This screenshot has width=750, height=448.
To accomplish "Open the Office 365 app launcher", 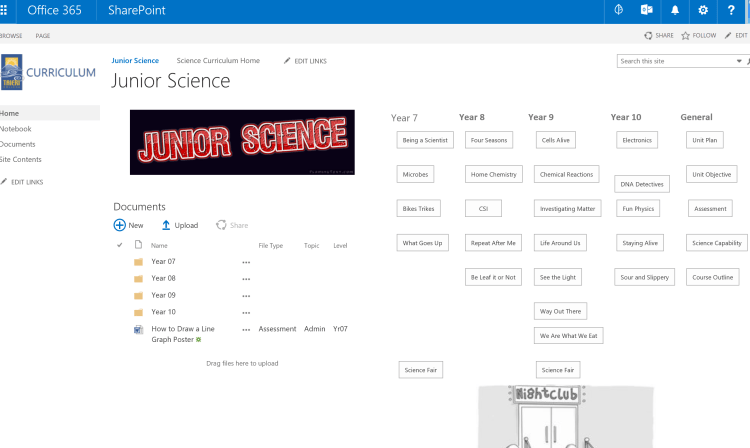I will point(8,11).
